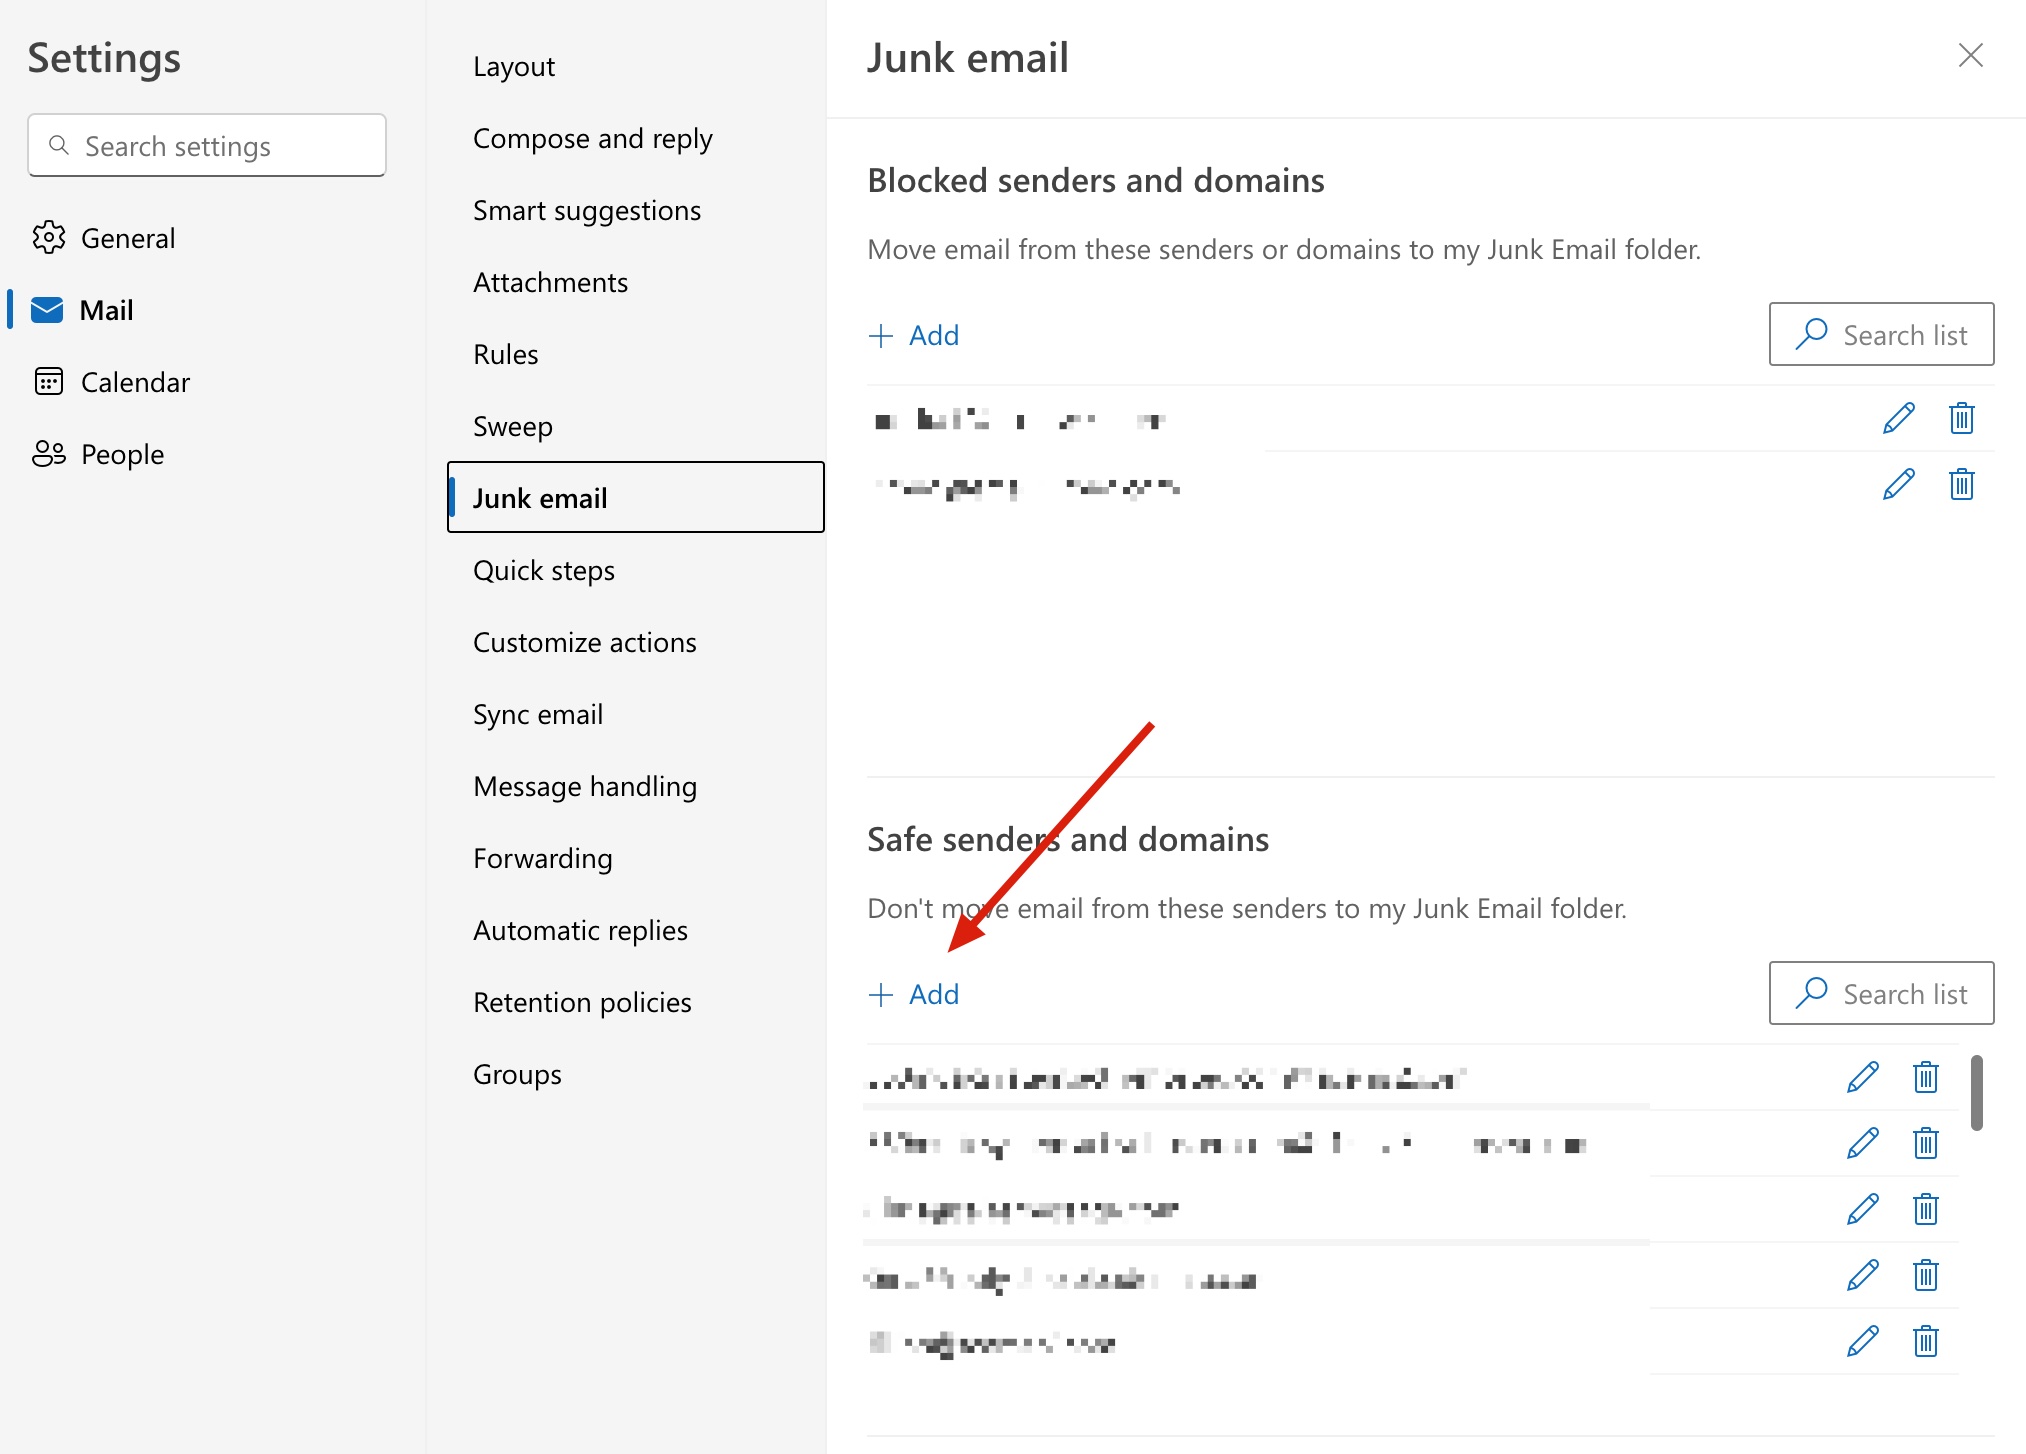The image size is (2026, 1454).
Task: Edit the first blocked sender entry
Action: [1898, 418]
